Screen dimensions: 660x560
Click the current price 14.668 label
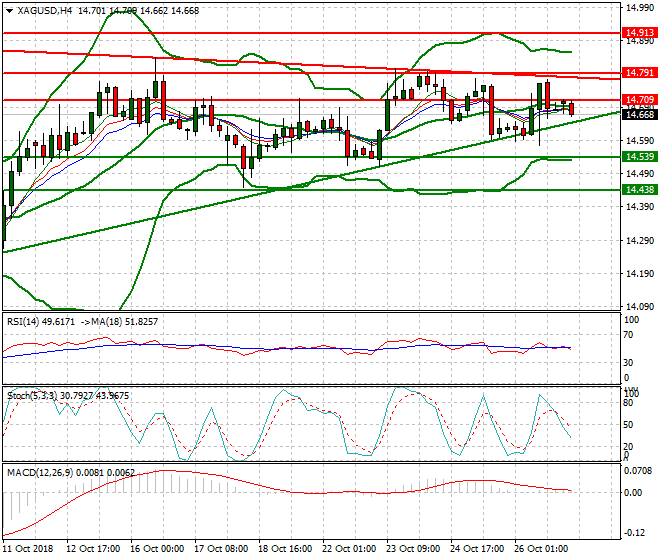[x=639, y=115]
